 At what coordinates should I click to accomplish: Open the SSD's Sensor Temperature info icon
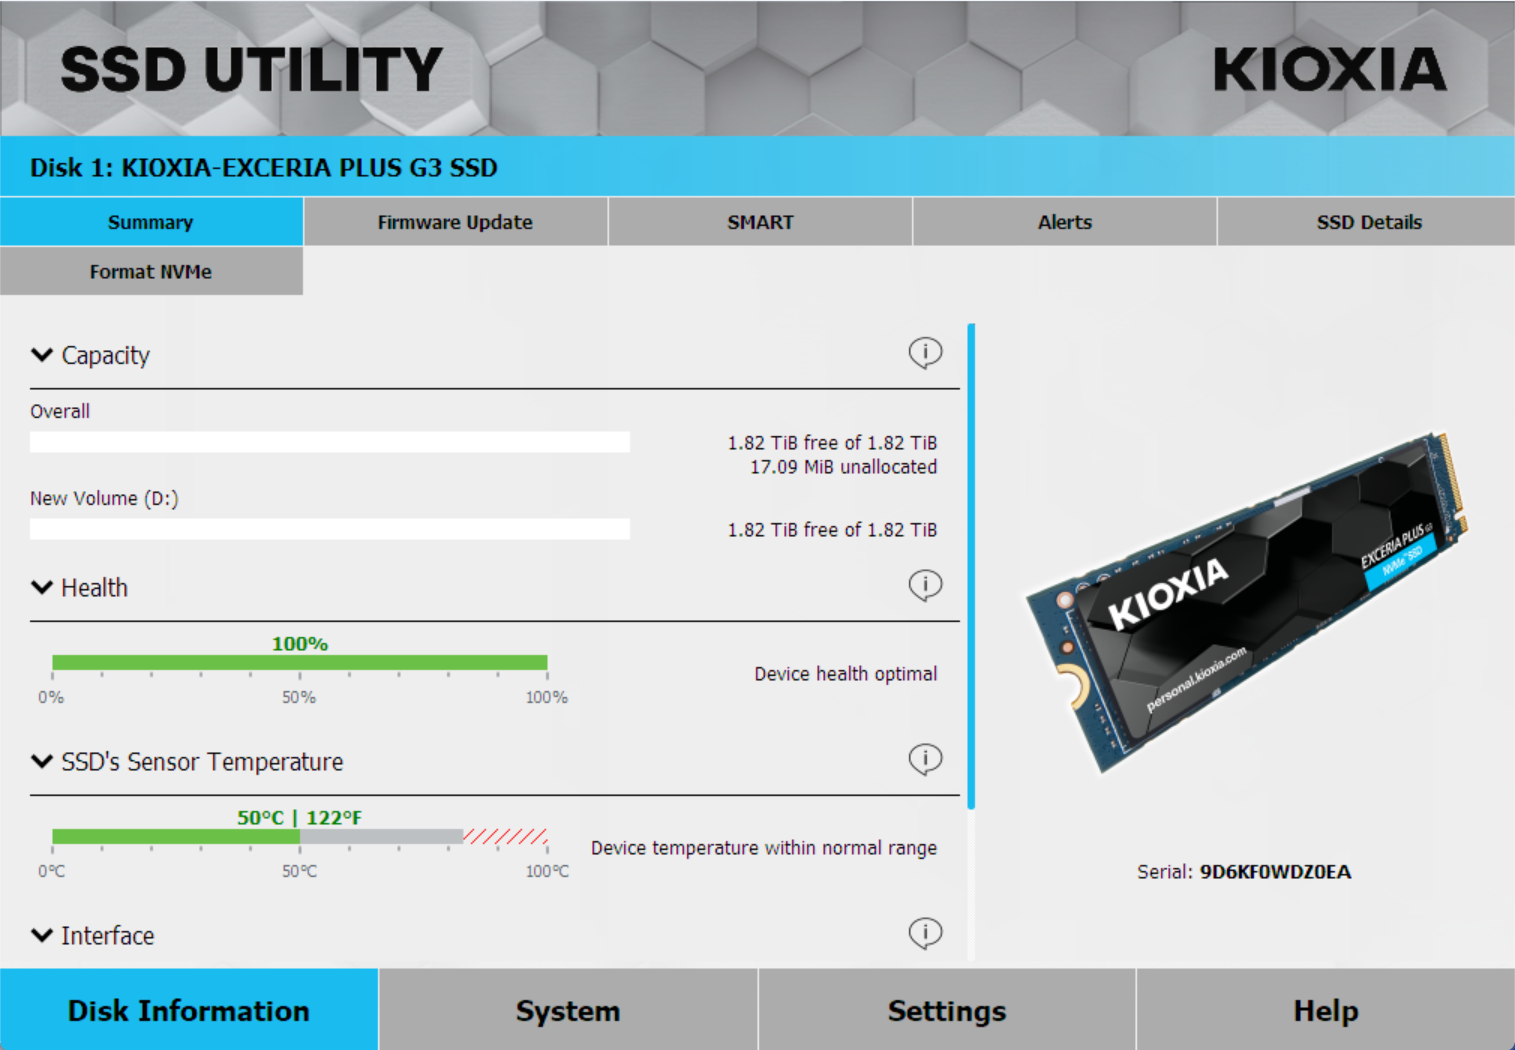click(x=925, y=759)
